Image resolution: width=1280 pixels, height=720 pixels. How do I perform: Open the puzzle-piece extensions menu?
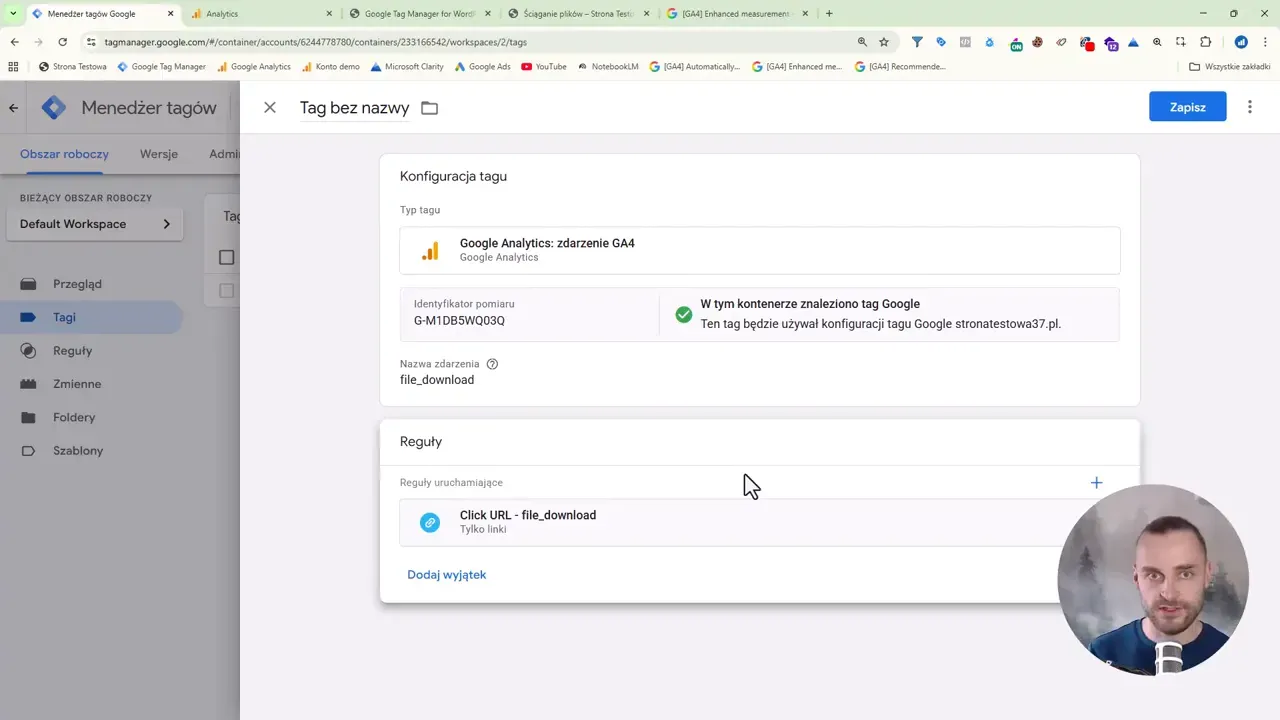1205,42
